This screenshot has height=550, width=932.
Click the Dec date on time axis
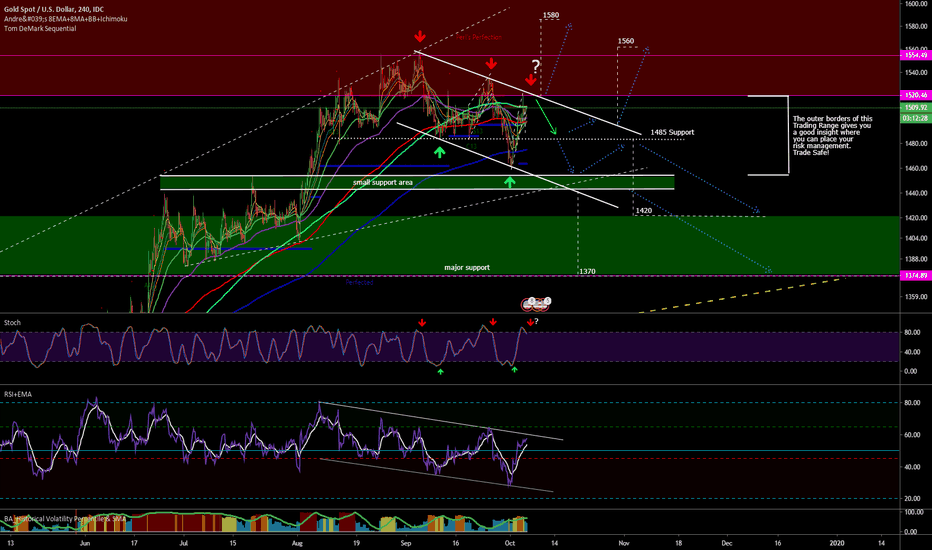tap(727, 543)
